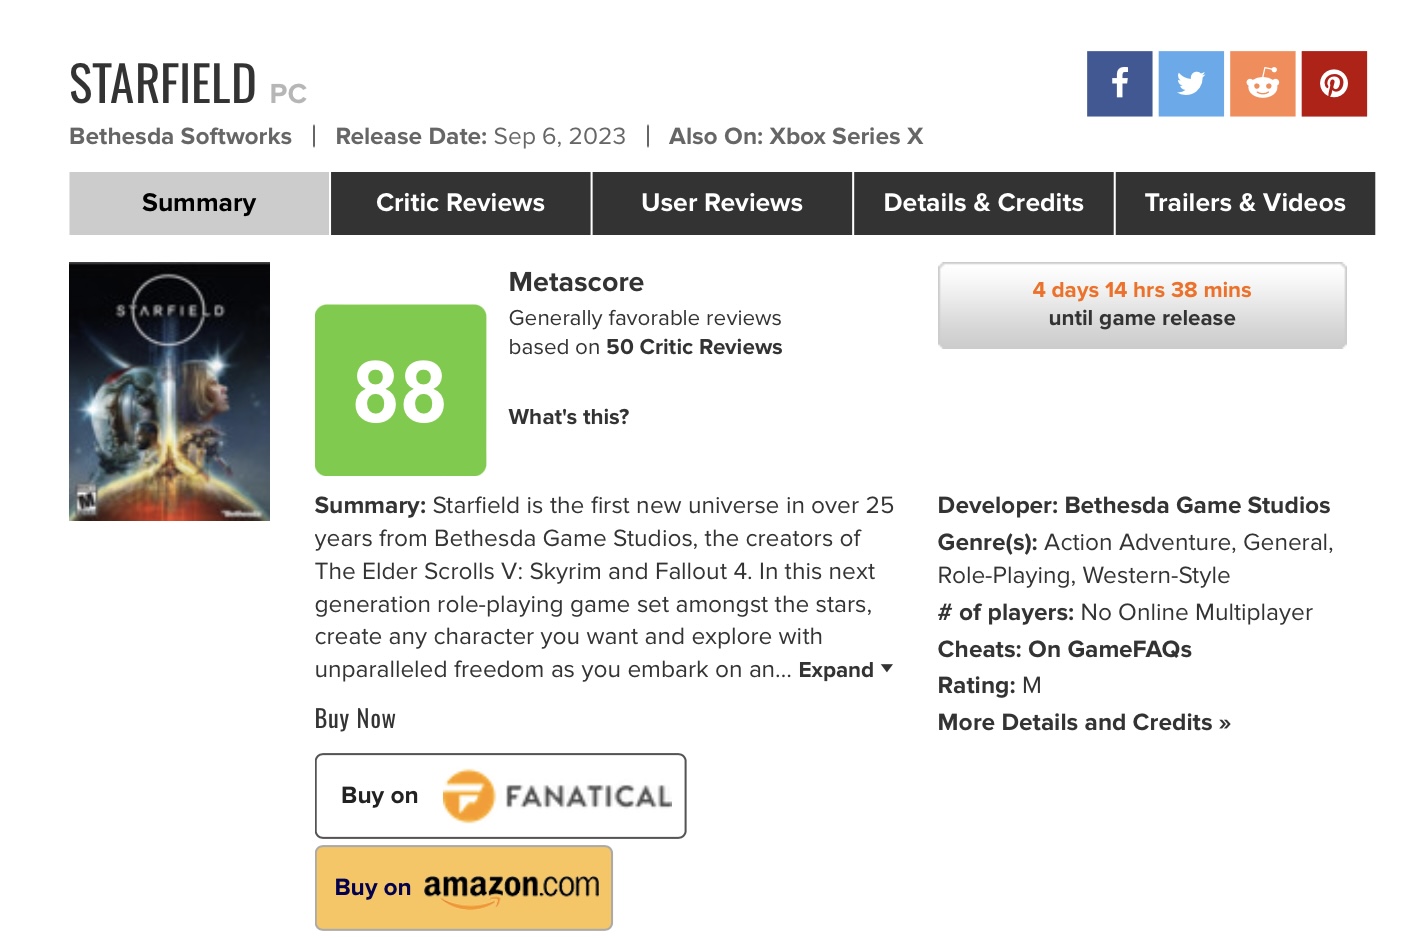
Task: Click the green 88 Metascore box
Action: coord(400,390)
